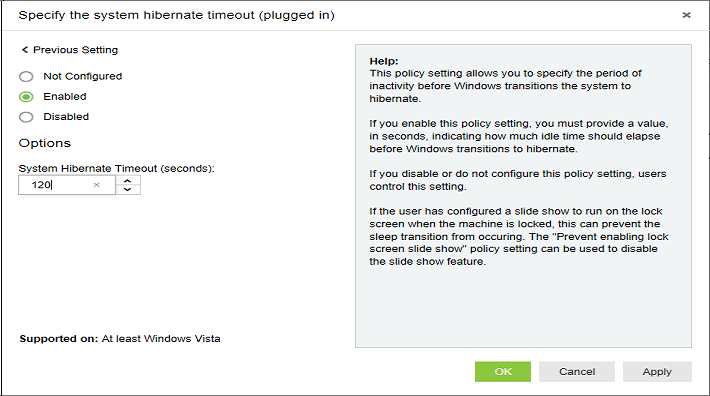This screenshot has height=396, width=710.
Task: Decrease the timeout with the down arrow
Action: (x=128, y=189)
